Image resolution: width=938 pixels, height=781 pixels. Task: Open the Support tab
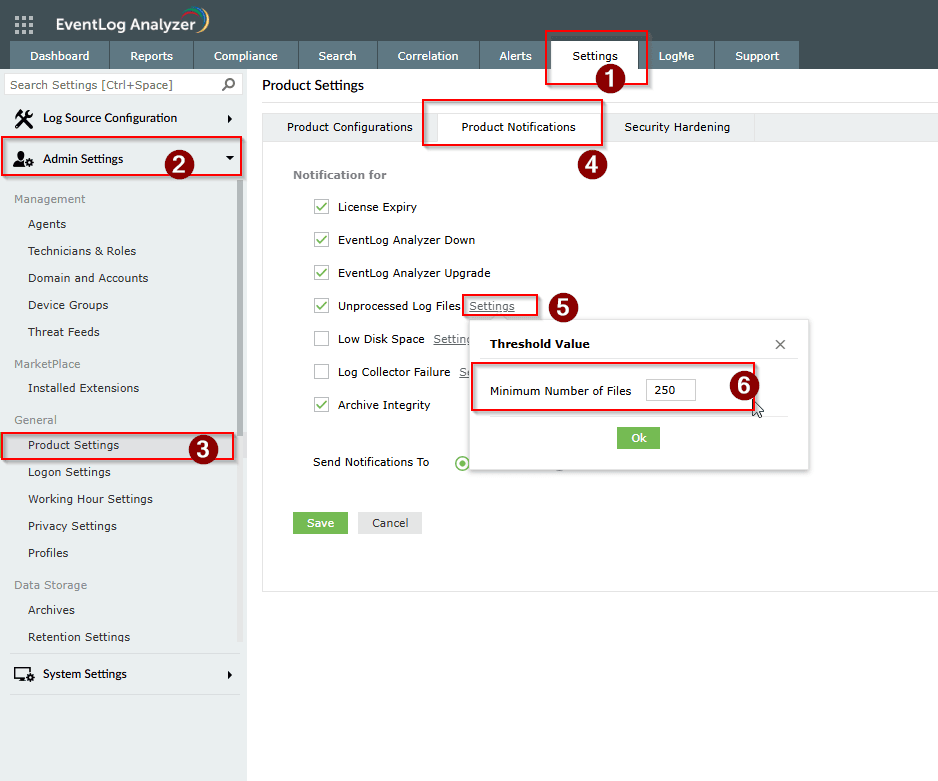(x=757, y=56)
